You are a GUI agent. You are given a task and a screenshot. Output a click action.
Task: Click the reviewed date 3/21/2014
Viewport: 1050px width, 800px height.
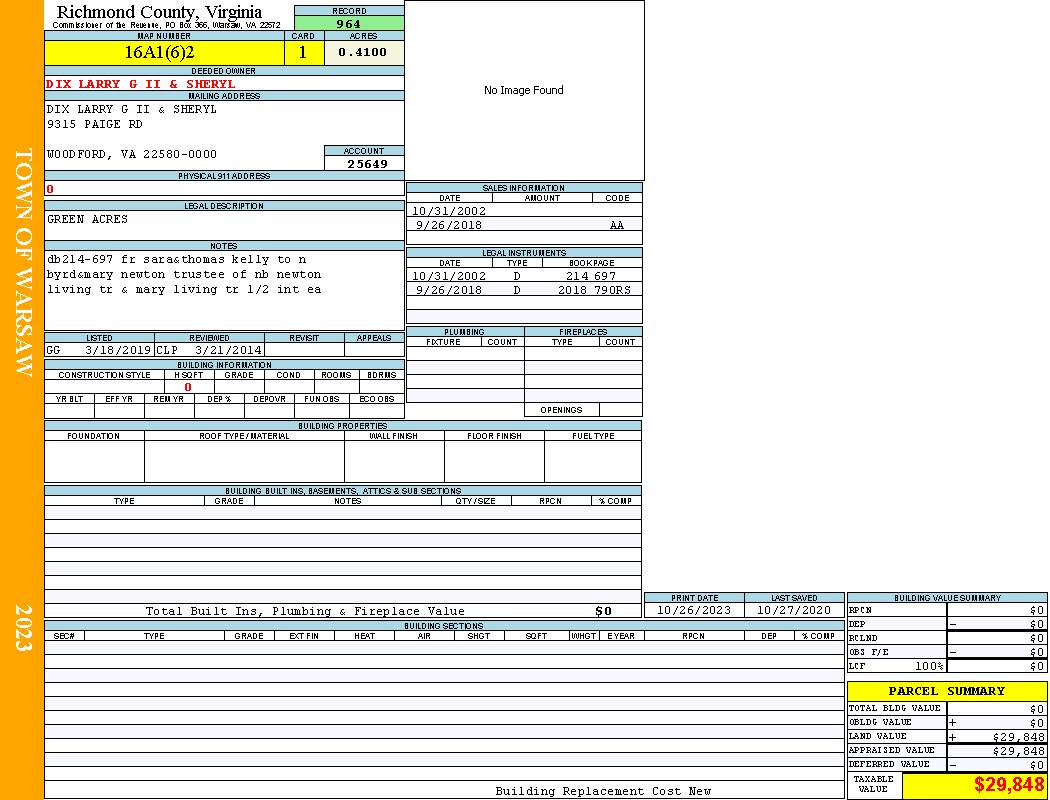point(229,351)
